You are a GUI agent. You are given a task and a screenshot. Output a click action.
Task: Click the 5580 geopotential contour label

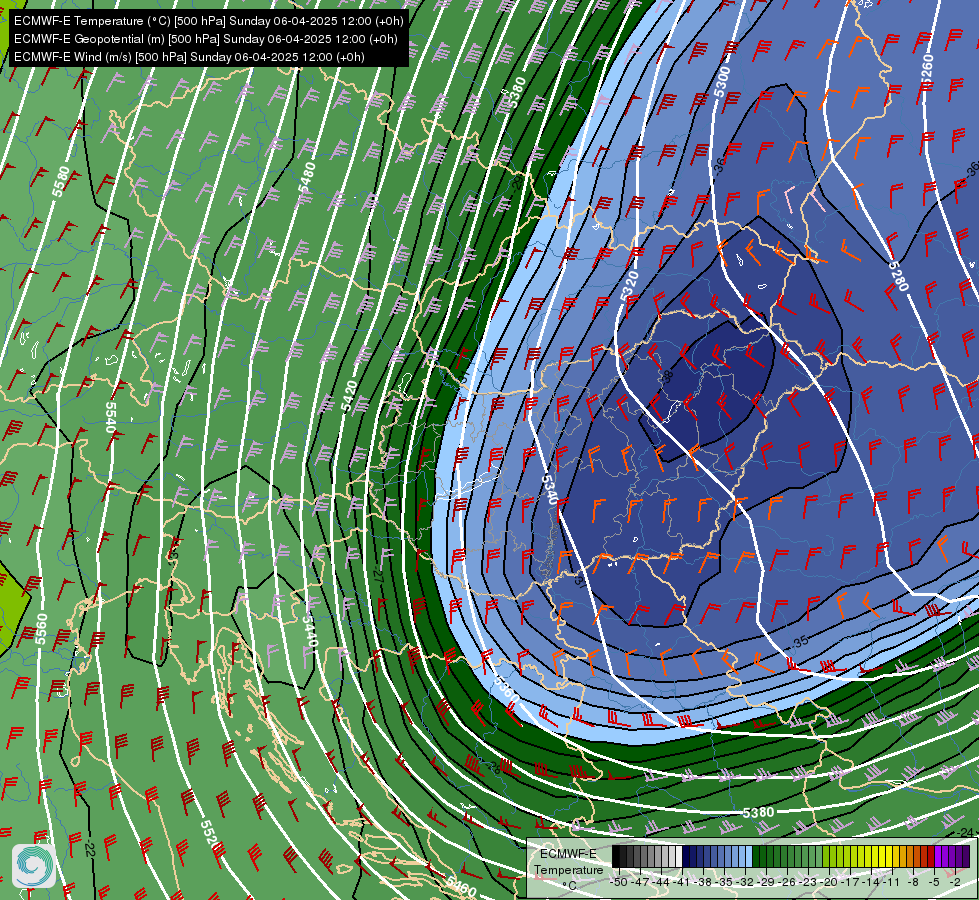tap(61, 182)
